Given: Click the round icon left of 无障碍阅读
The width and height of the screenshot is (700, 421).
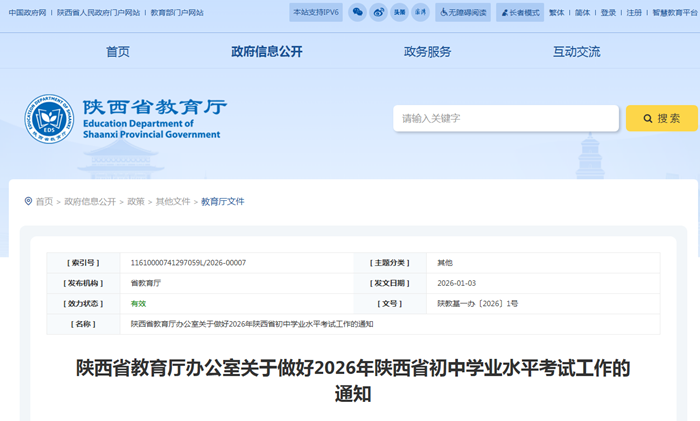Looking at the screenshot, I should click(421, 13).
